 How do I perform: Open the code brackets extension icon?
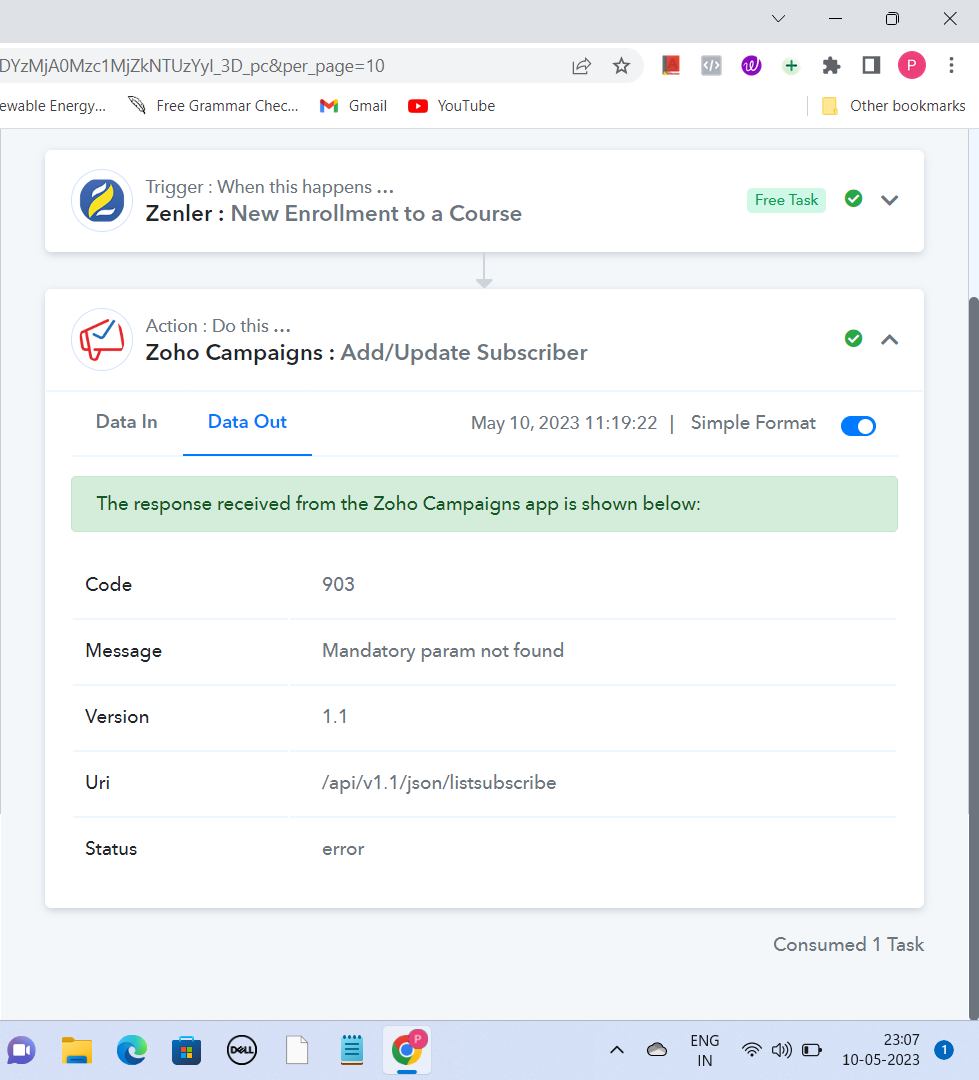[711, 65]
